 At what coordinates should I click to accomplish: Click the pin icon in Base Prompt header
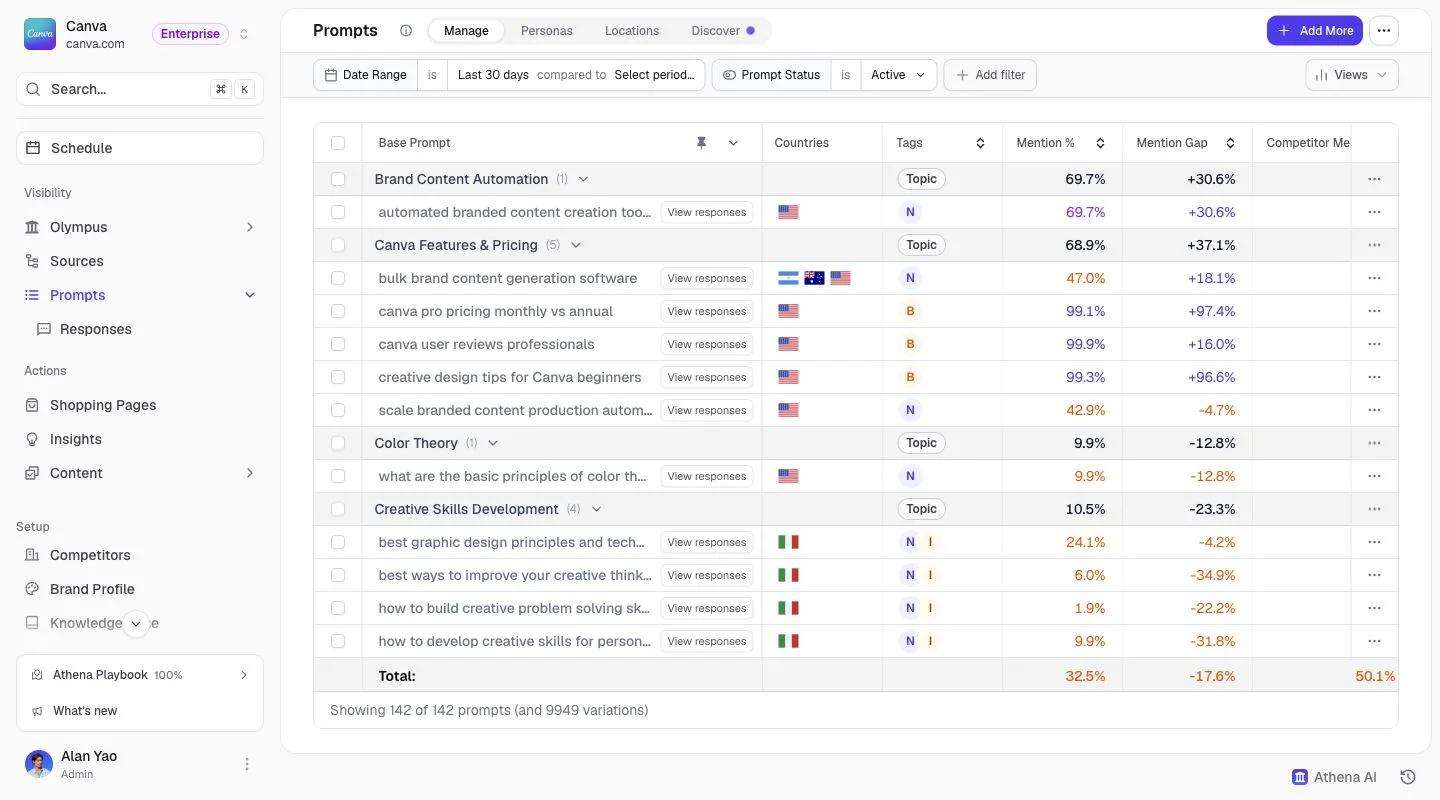pos(701,143)
